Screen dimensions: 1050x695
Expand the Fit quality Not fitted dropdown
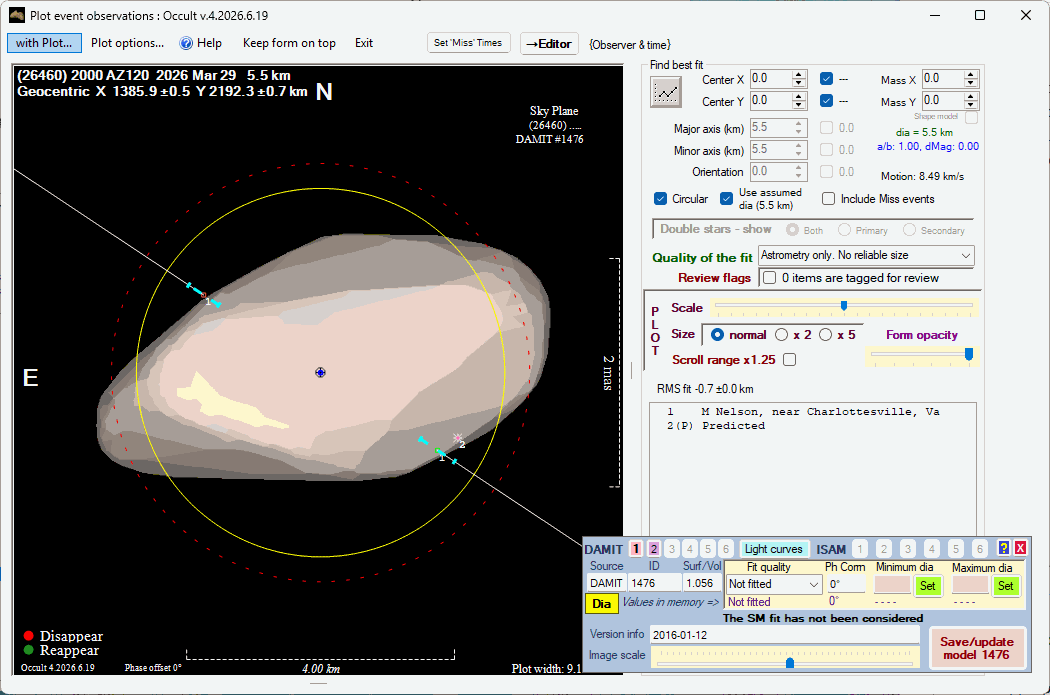774,584
